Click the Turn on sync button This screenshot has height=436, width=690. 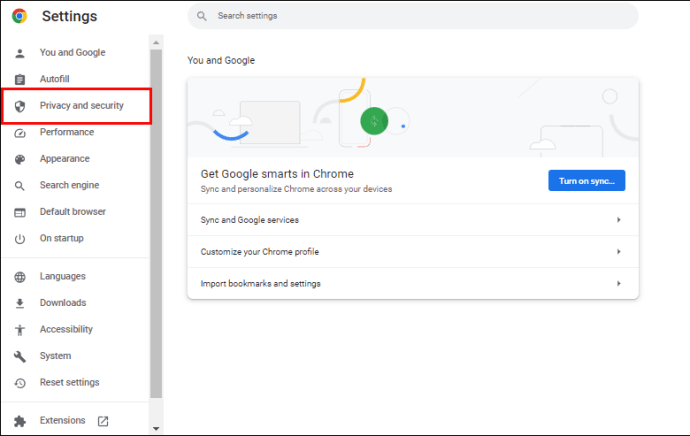tap(587, 180)
